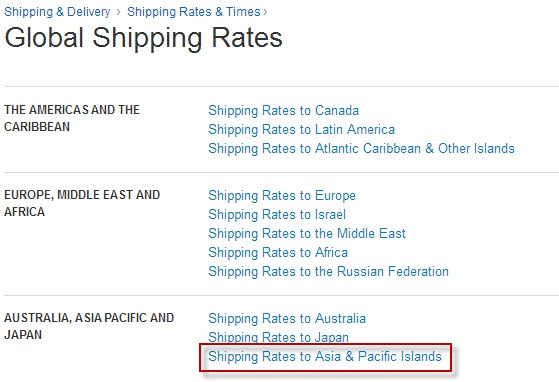
Task: View Shipping Rates to Latin America
Action: pos(301,129)
